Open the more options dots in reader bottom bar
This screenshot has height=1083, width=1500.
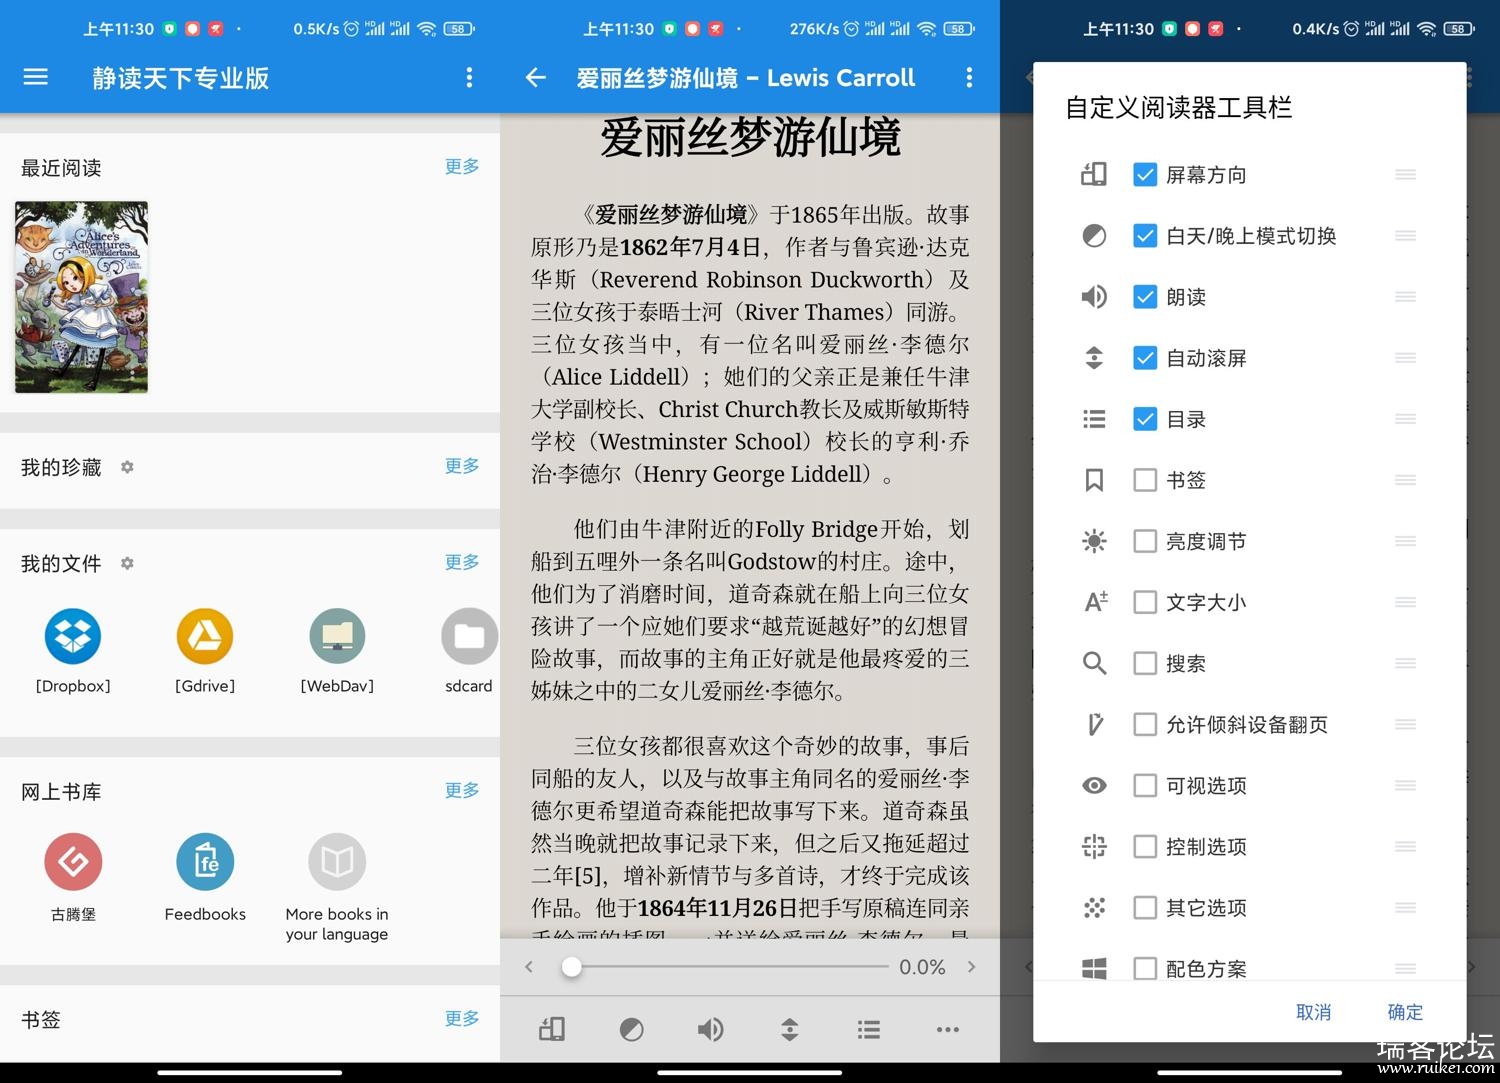click(947, 1029)
